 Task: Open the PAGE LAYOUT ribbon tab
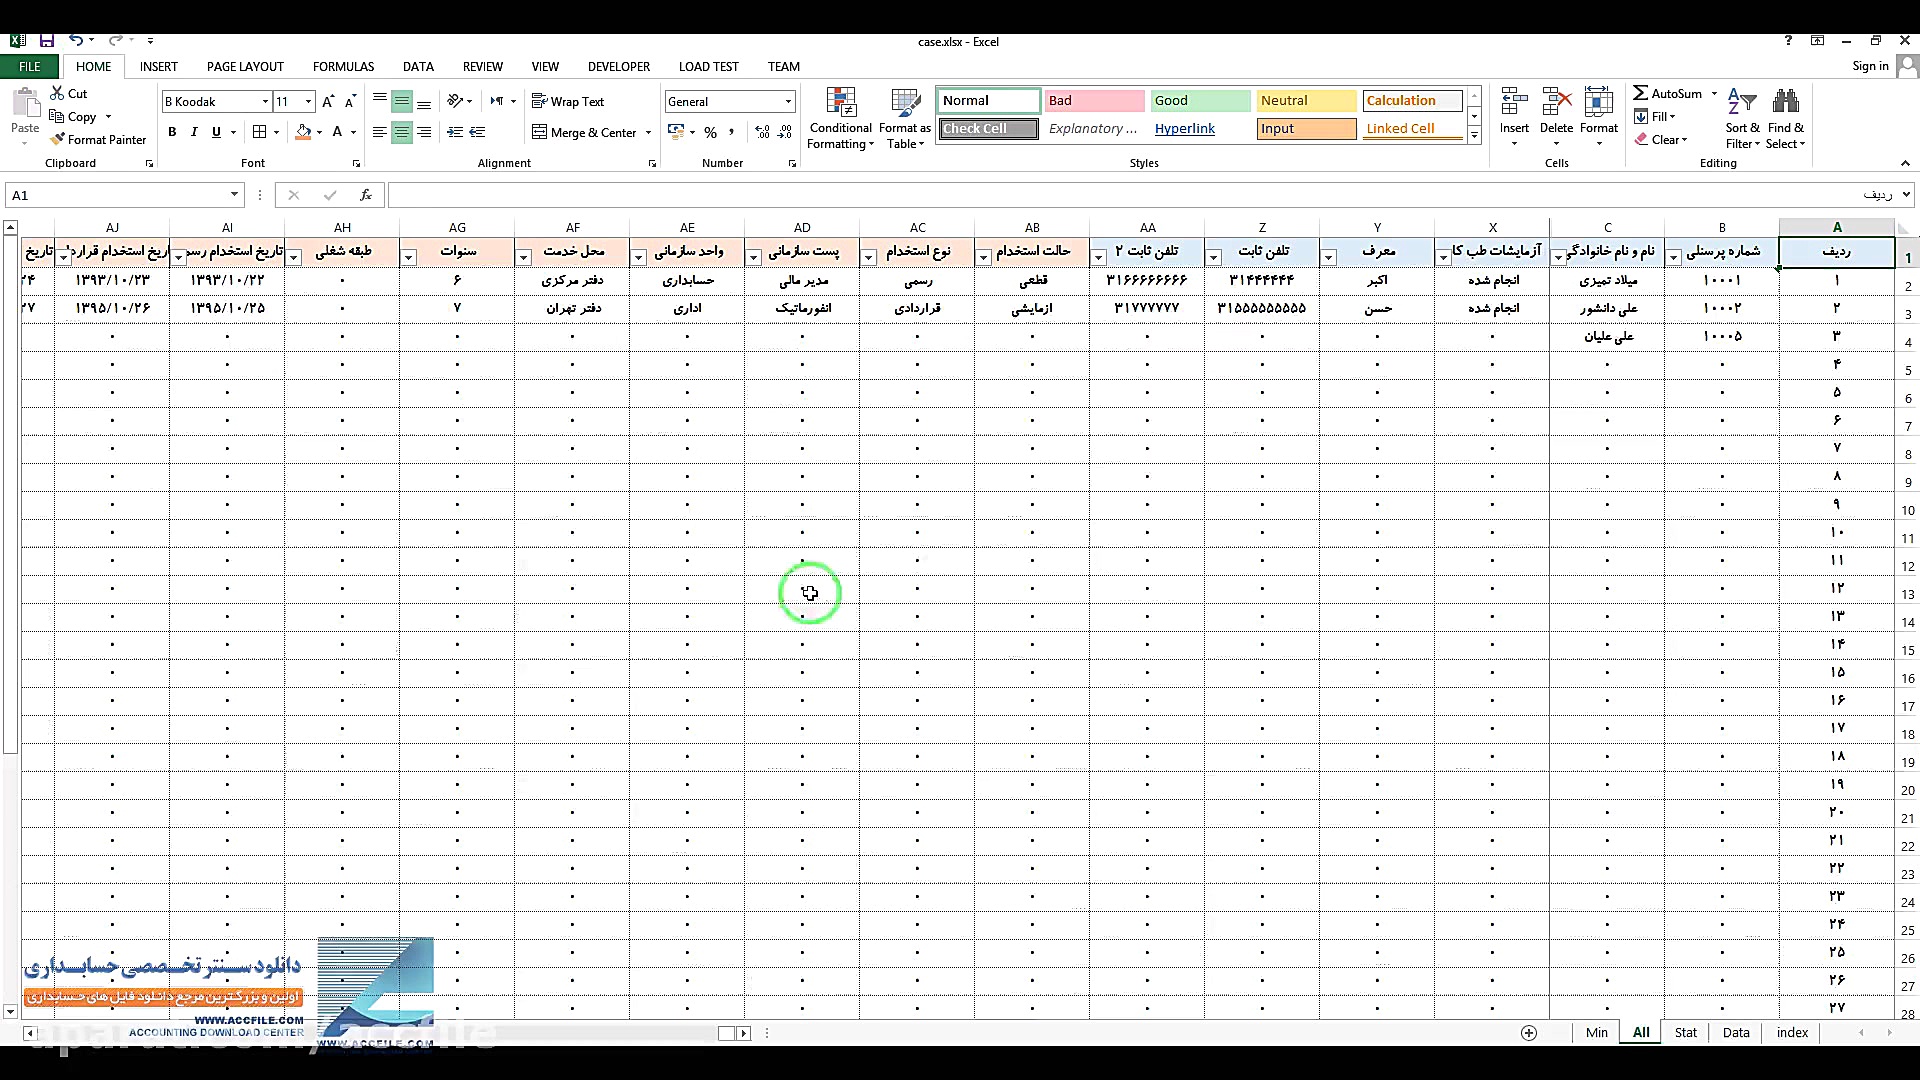click(245, 66)
